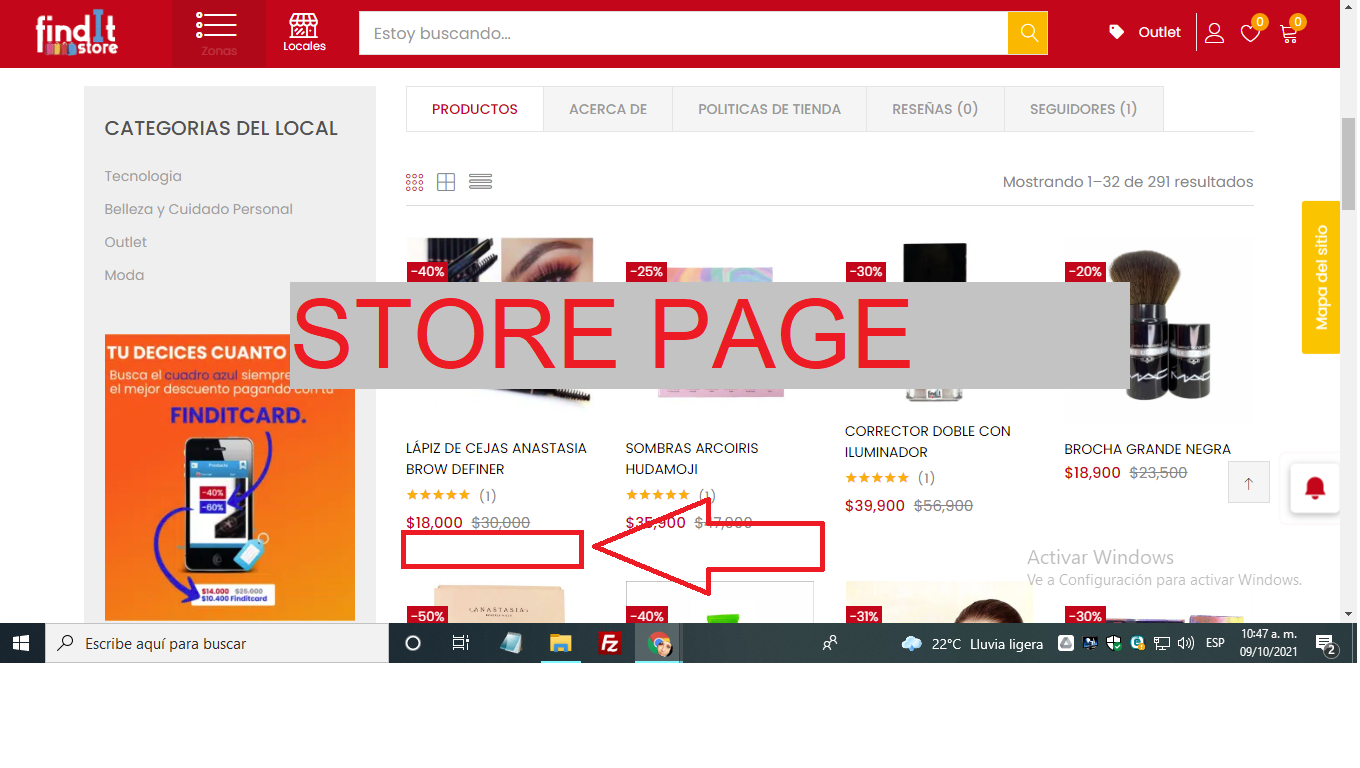This screenshot has height=768, width=1360.
Task: Click the Mapa del sitio side button
Action: coord(1320,277)
